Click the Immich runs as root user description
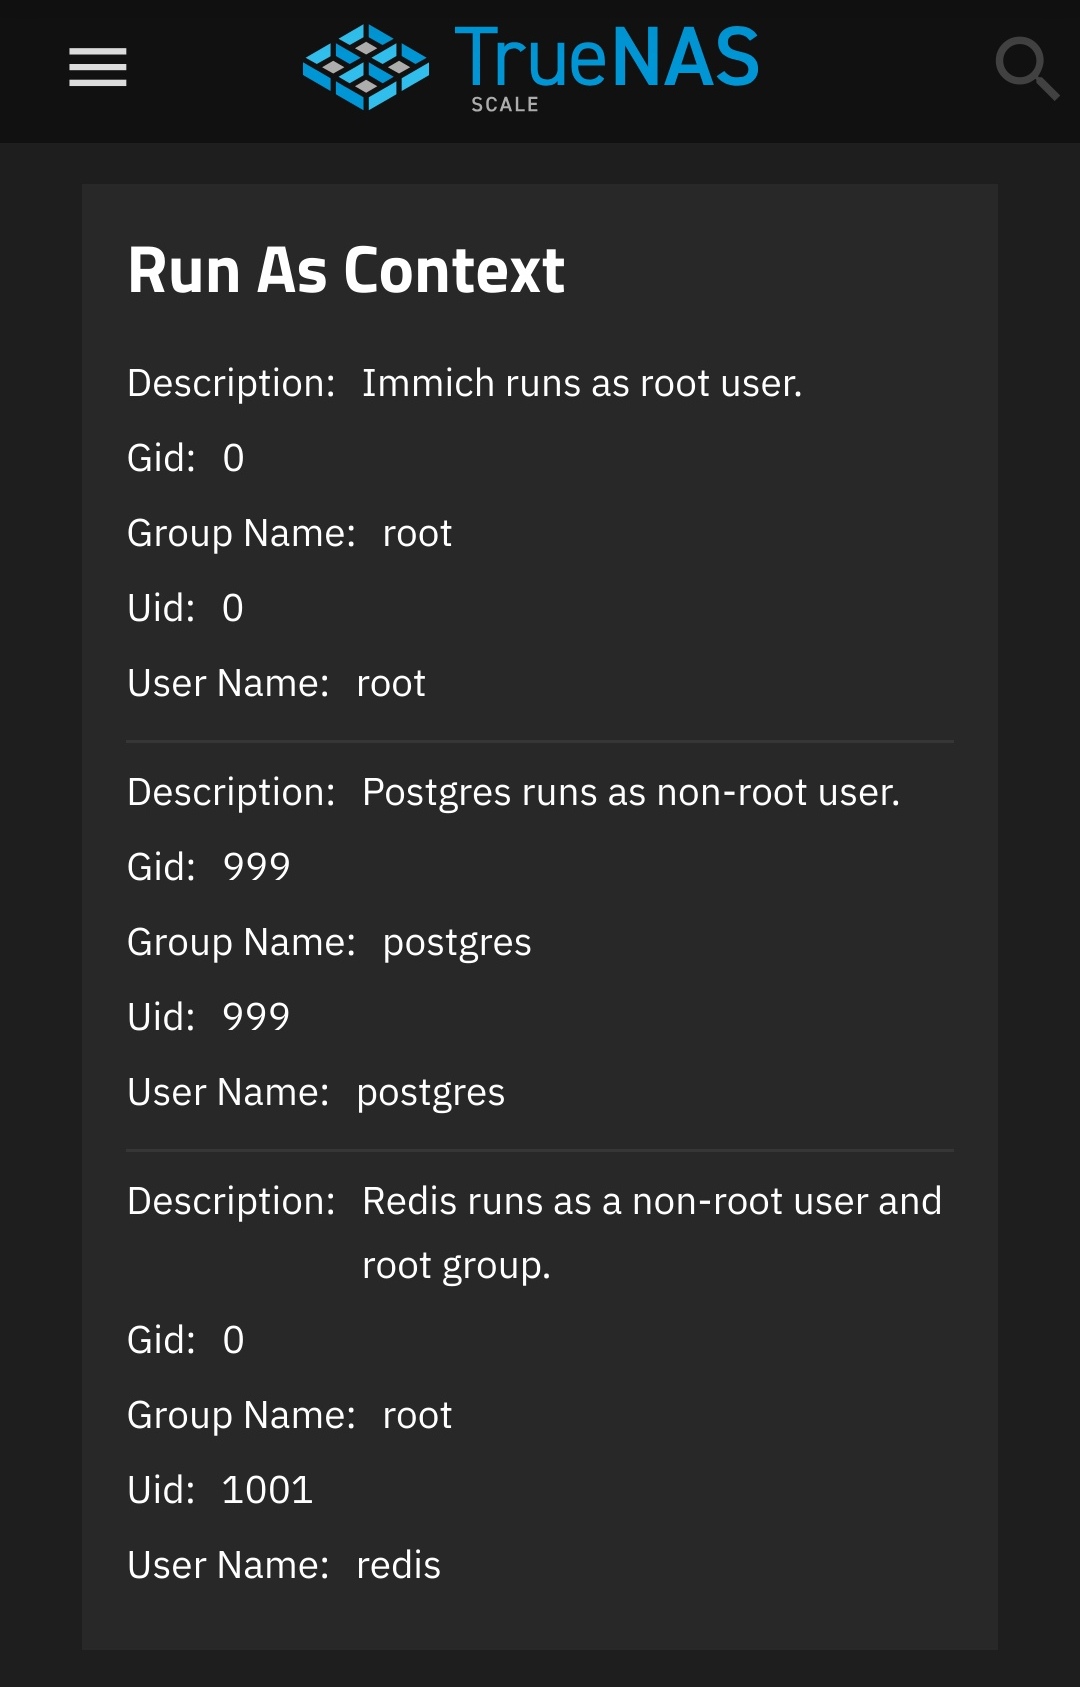 click(x=582, y=383)
